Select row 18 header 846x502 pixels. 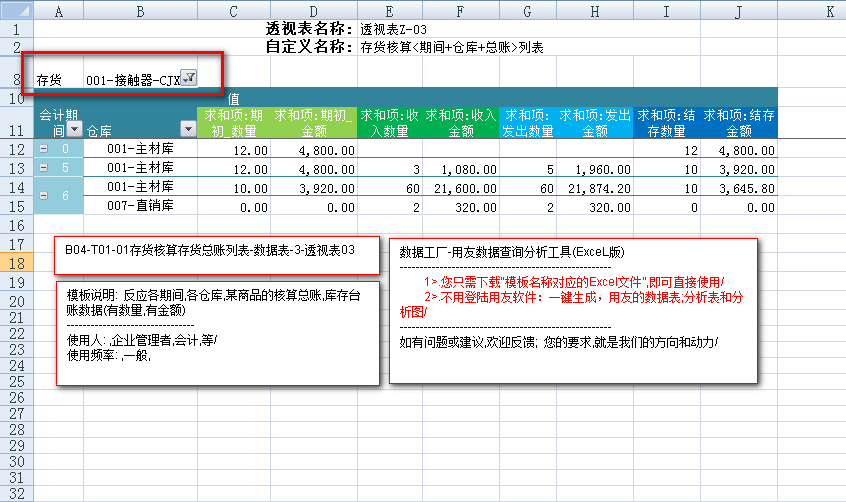(x=16, y=263)
